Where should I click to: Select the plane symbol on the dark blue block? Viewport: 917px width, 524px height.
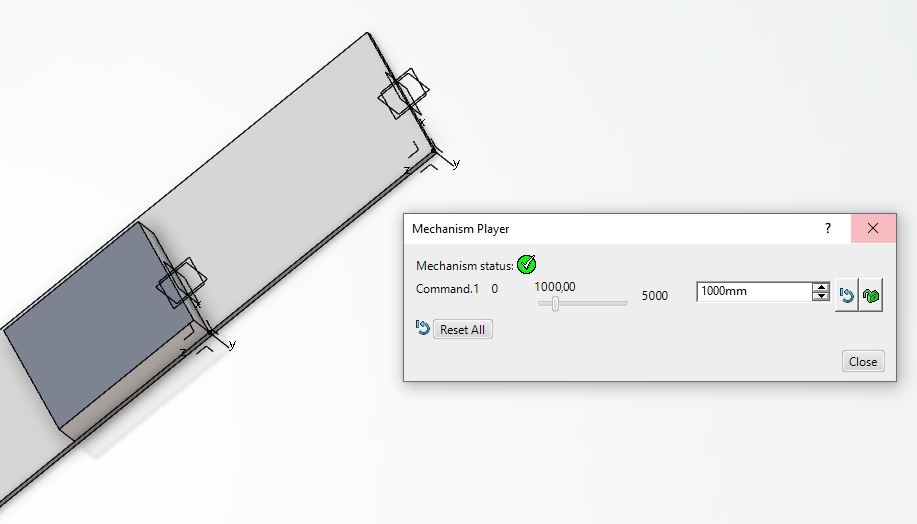coord(181,282)
